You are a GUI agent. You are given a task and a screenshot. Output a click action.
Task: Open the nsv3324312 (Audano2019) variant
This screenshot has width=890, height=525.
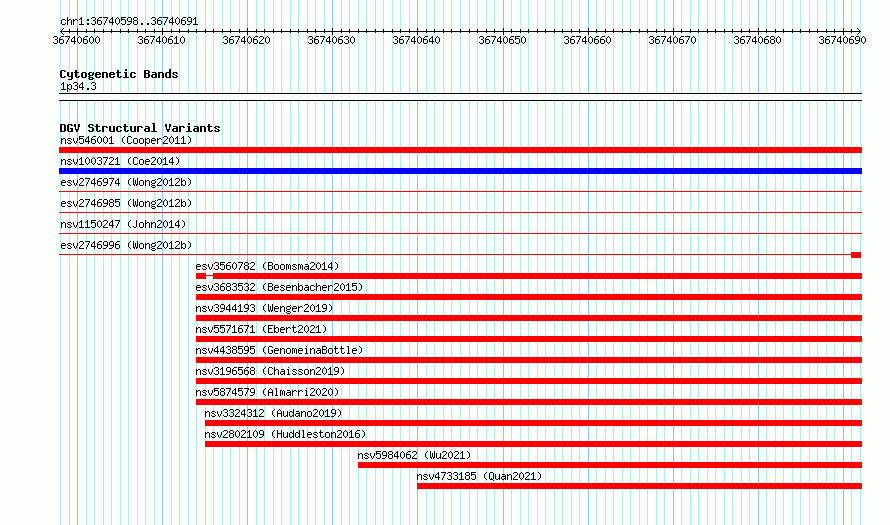[274, 413]
